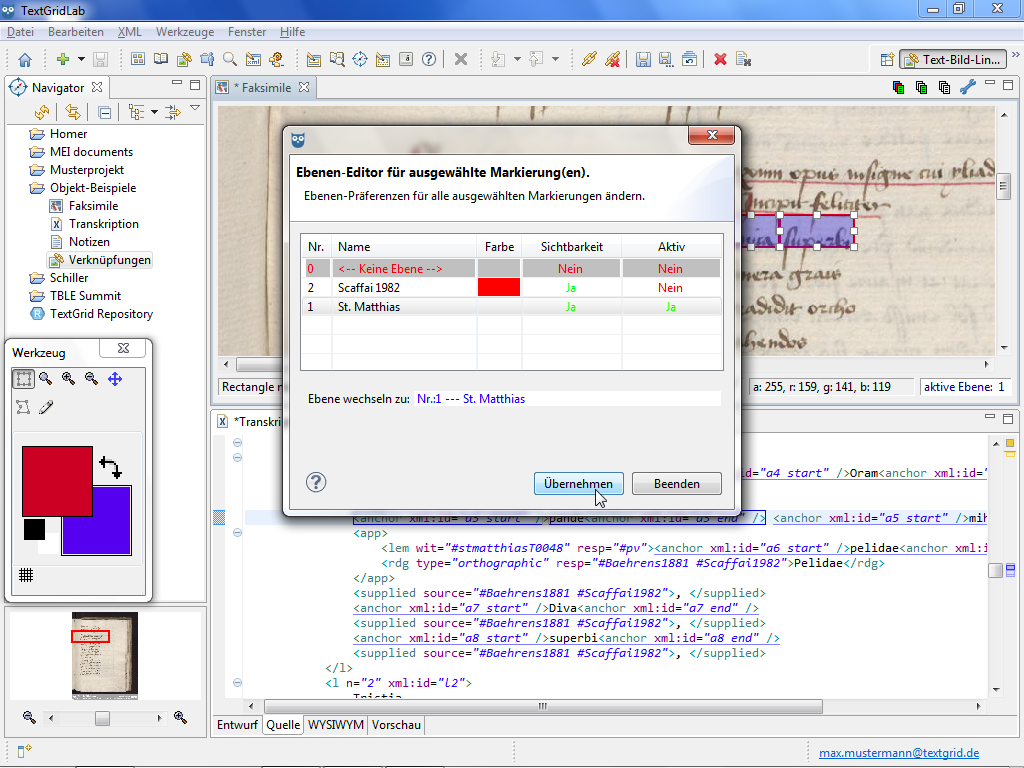Viewport: 1024px width, 768px height.
Task: Click the Beenden button
Action: pos(676,484)
